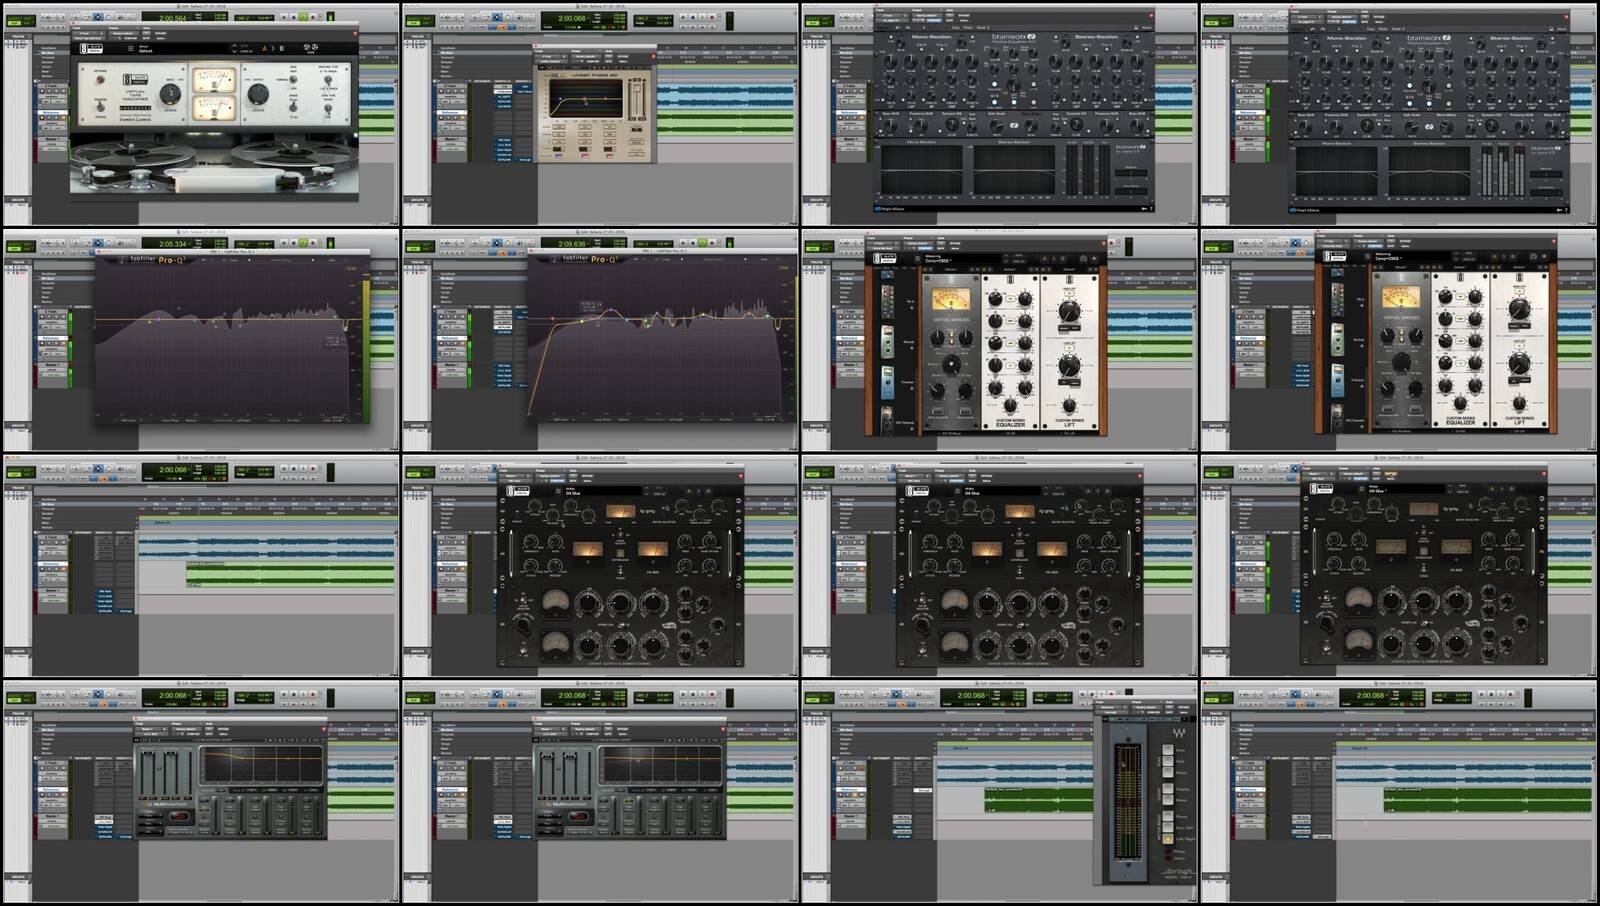The width and height of the screenshot is (1600, 906).
Task: Click the Output knob on Virtual Tape Machines
Action: tap(258, 94)
